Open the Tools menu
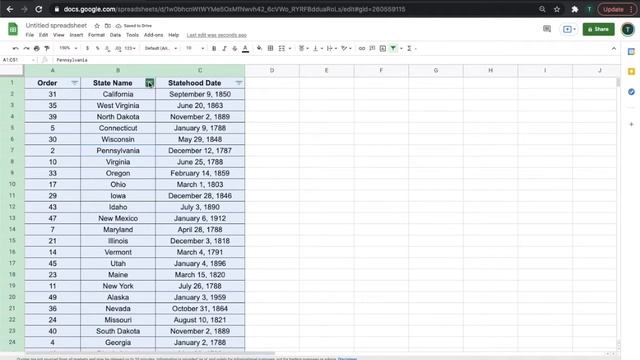640x360 pixels. tap(132, 35)
